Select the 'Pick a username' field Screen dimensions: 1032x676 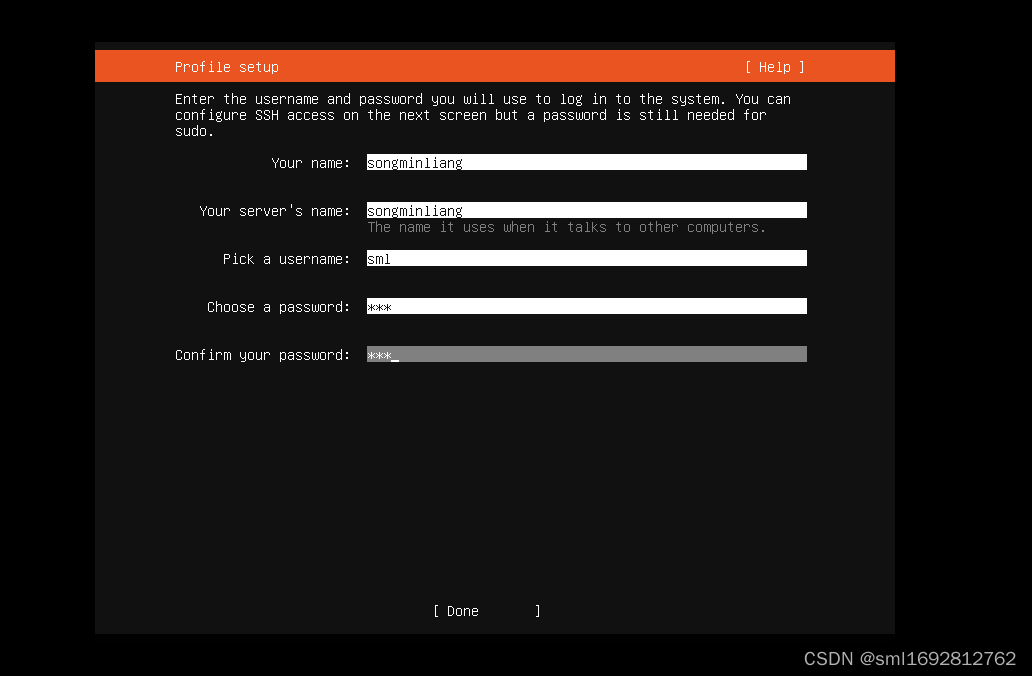(x=585, y=257)
